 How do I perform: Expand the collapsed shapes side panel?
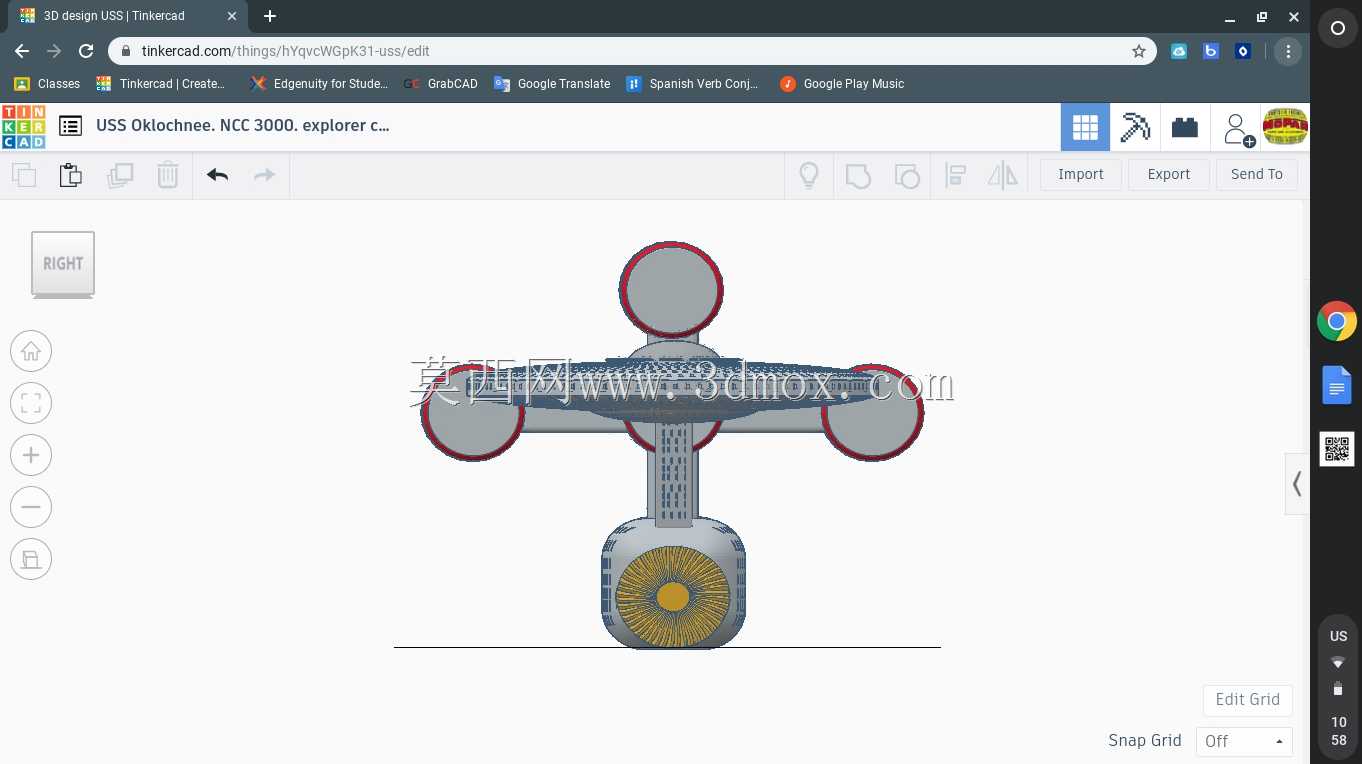(x=1297, y=484)
